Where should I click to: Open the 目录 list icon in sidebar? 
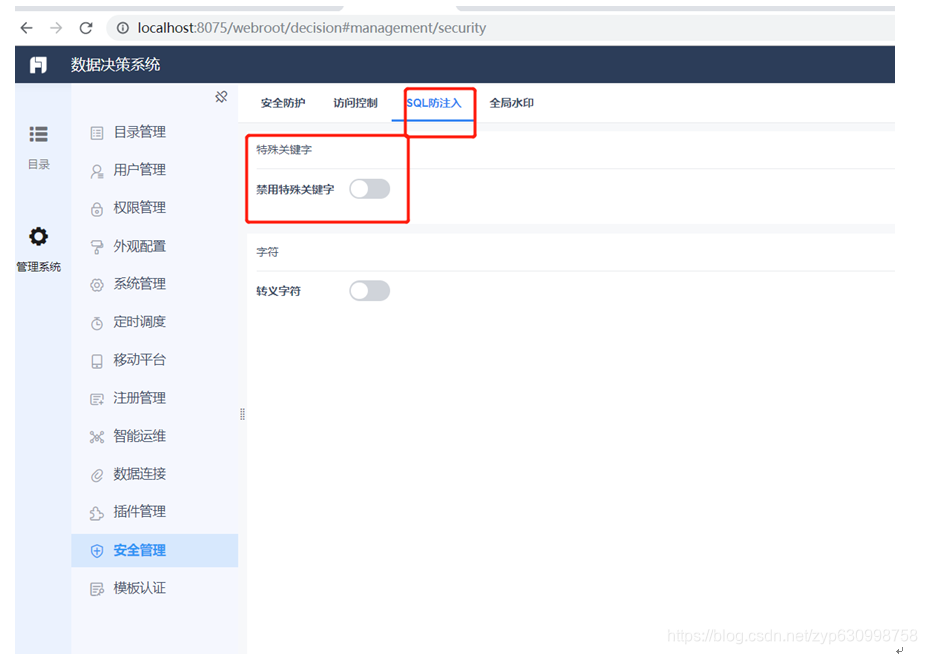click(x=38, y=134)
